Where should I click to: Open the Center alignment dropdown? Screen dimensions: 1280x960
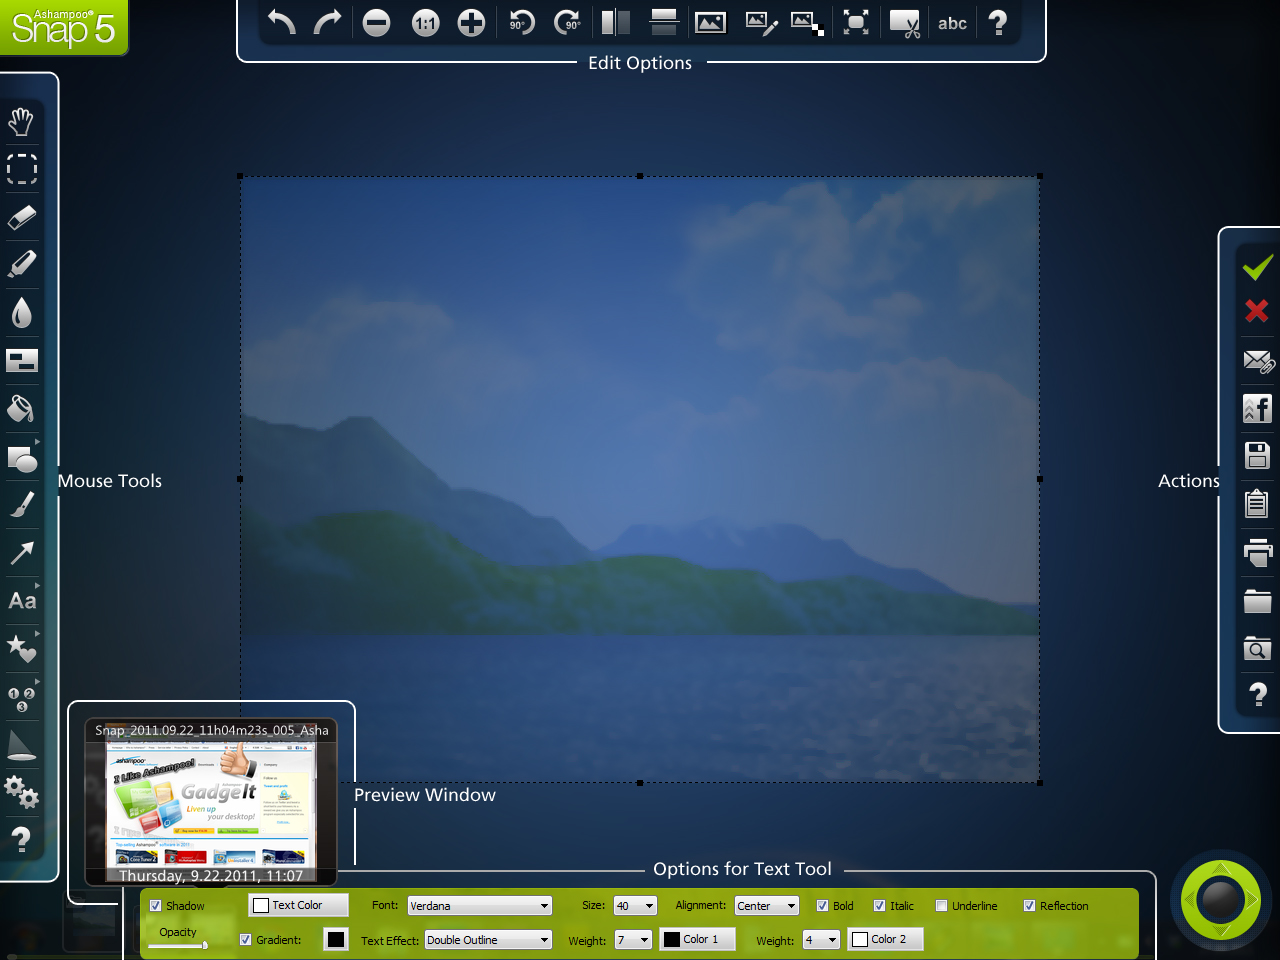766,906
